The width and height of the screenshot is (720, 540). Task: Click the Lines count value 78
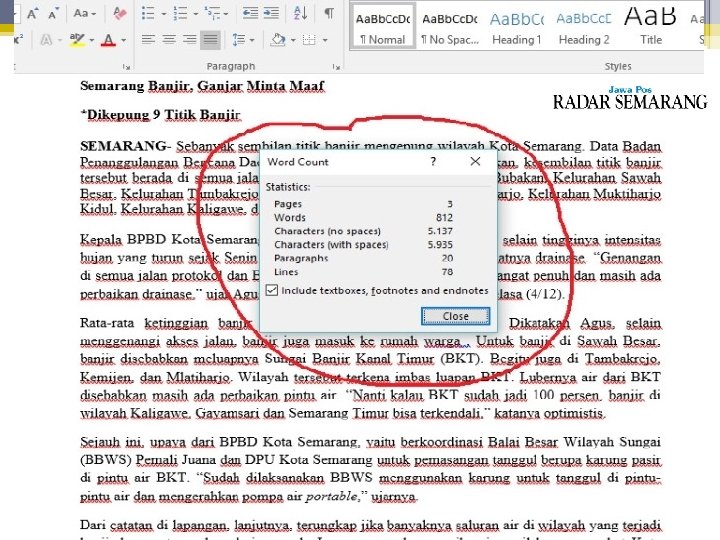448,272
